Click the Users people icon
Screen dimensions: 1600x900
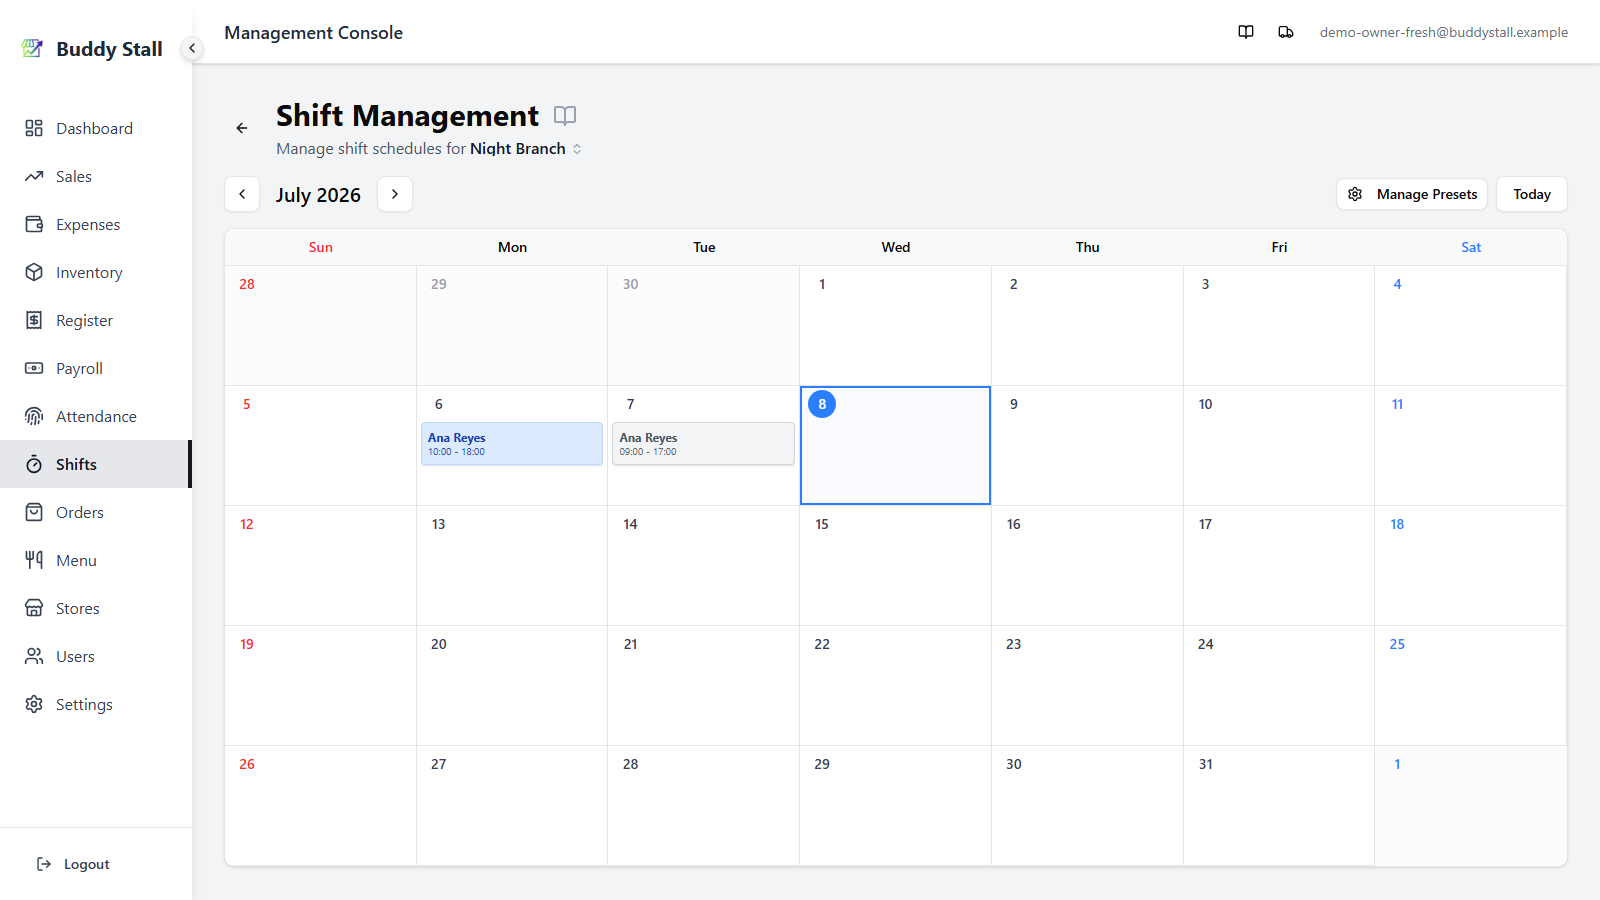click(34, 656)
